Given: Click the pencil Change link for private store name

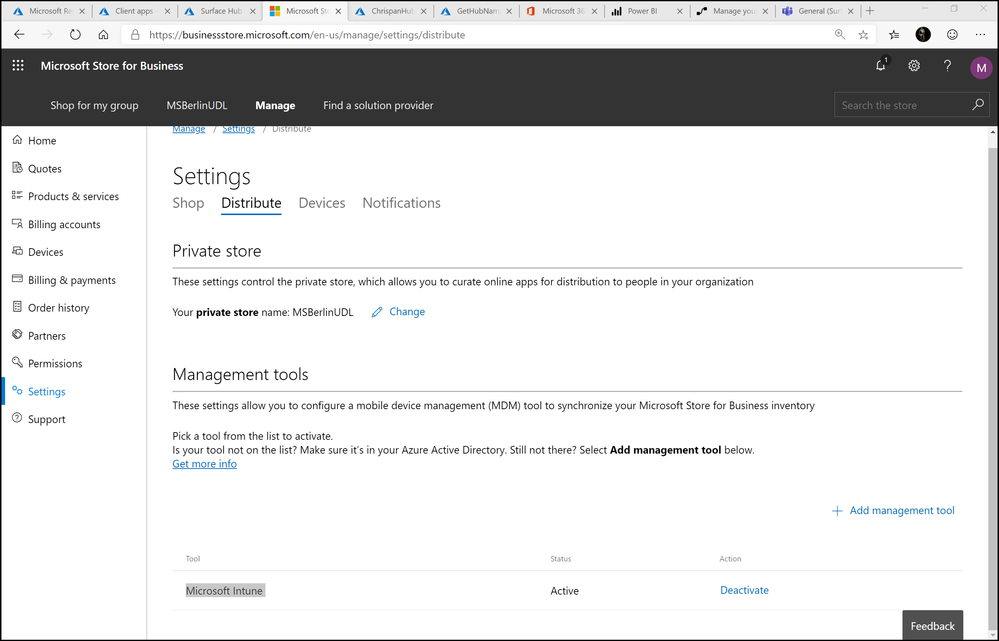Looking at the screenshot, I should 398,312.
